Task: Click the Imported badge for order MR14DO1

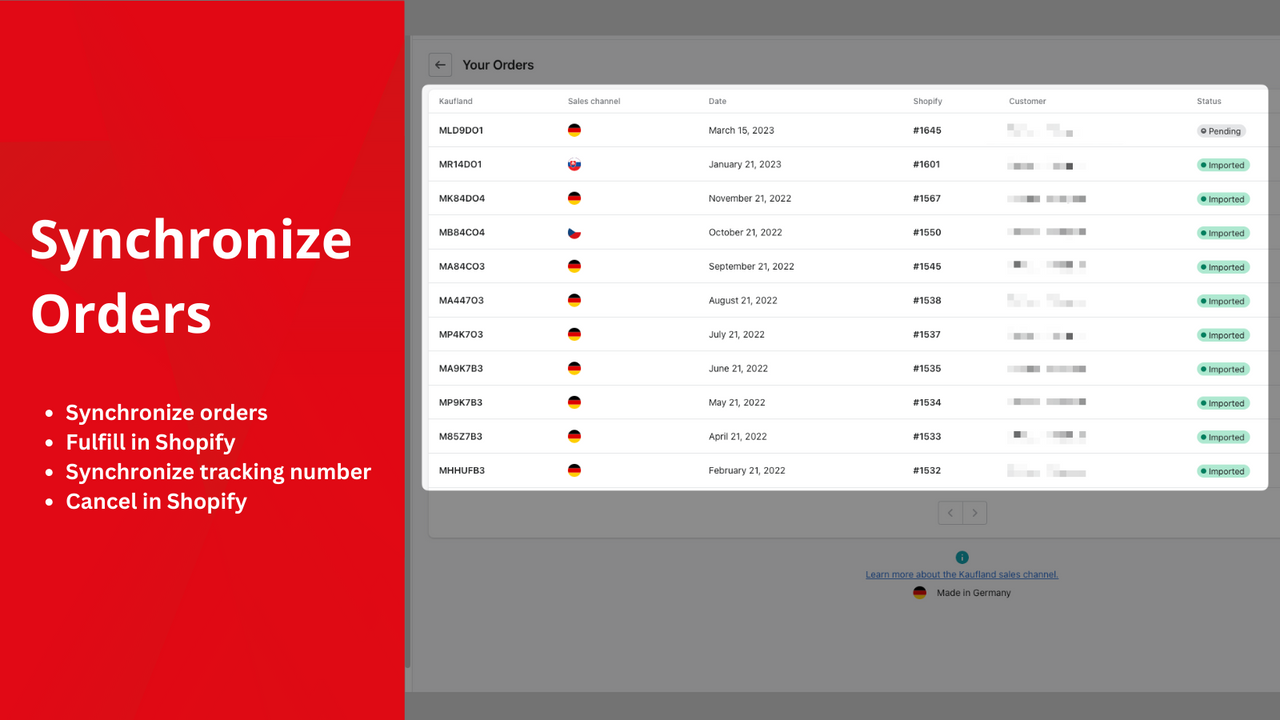Action: coord(1223,164)
